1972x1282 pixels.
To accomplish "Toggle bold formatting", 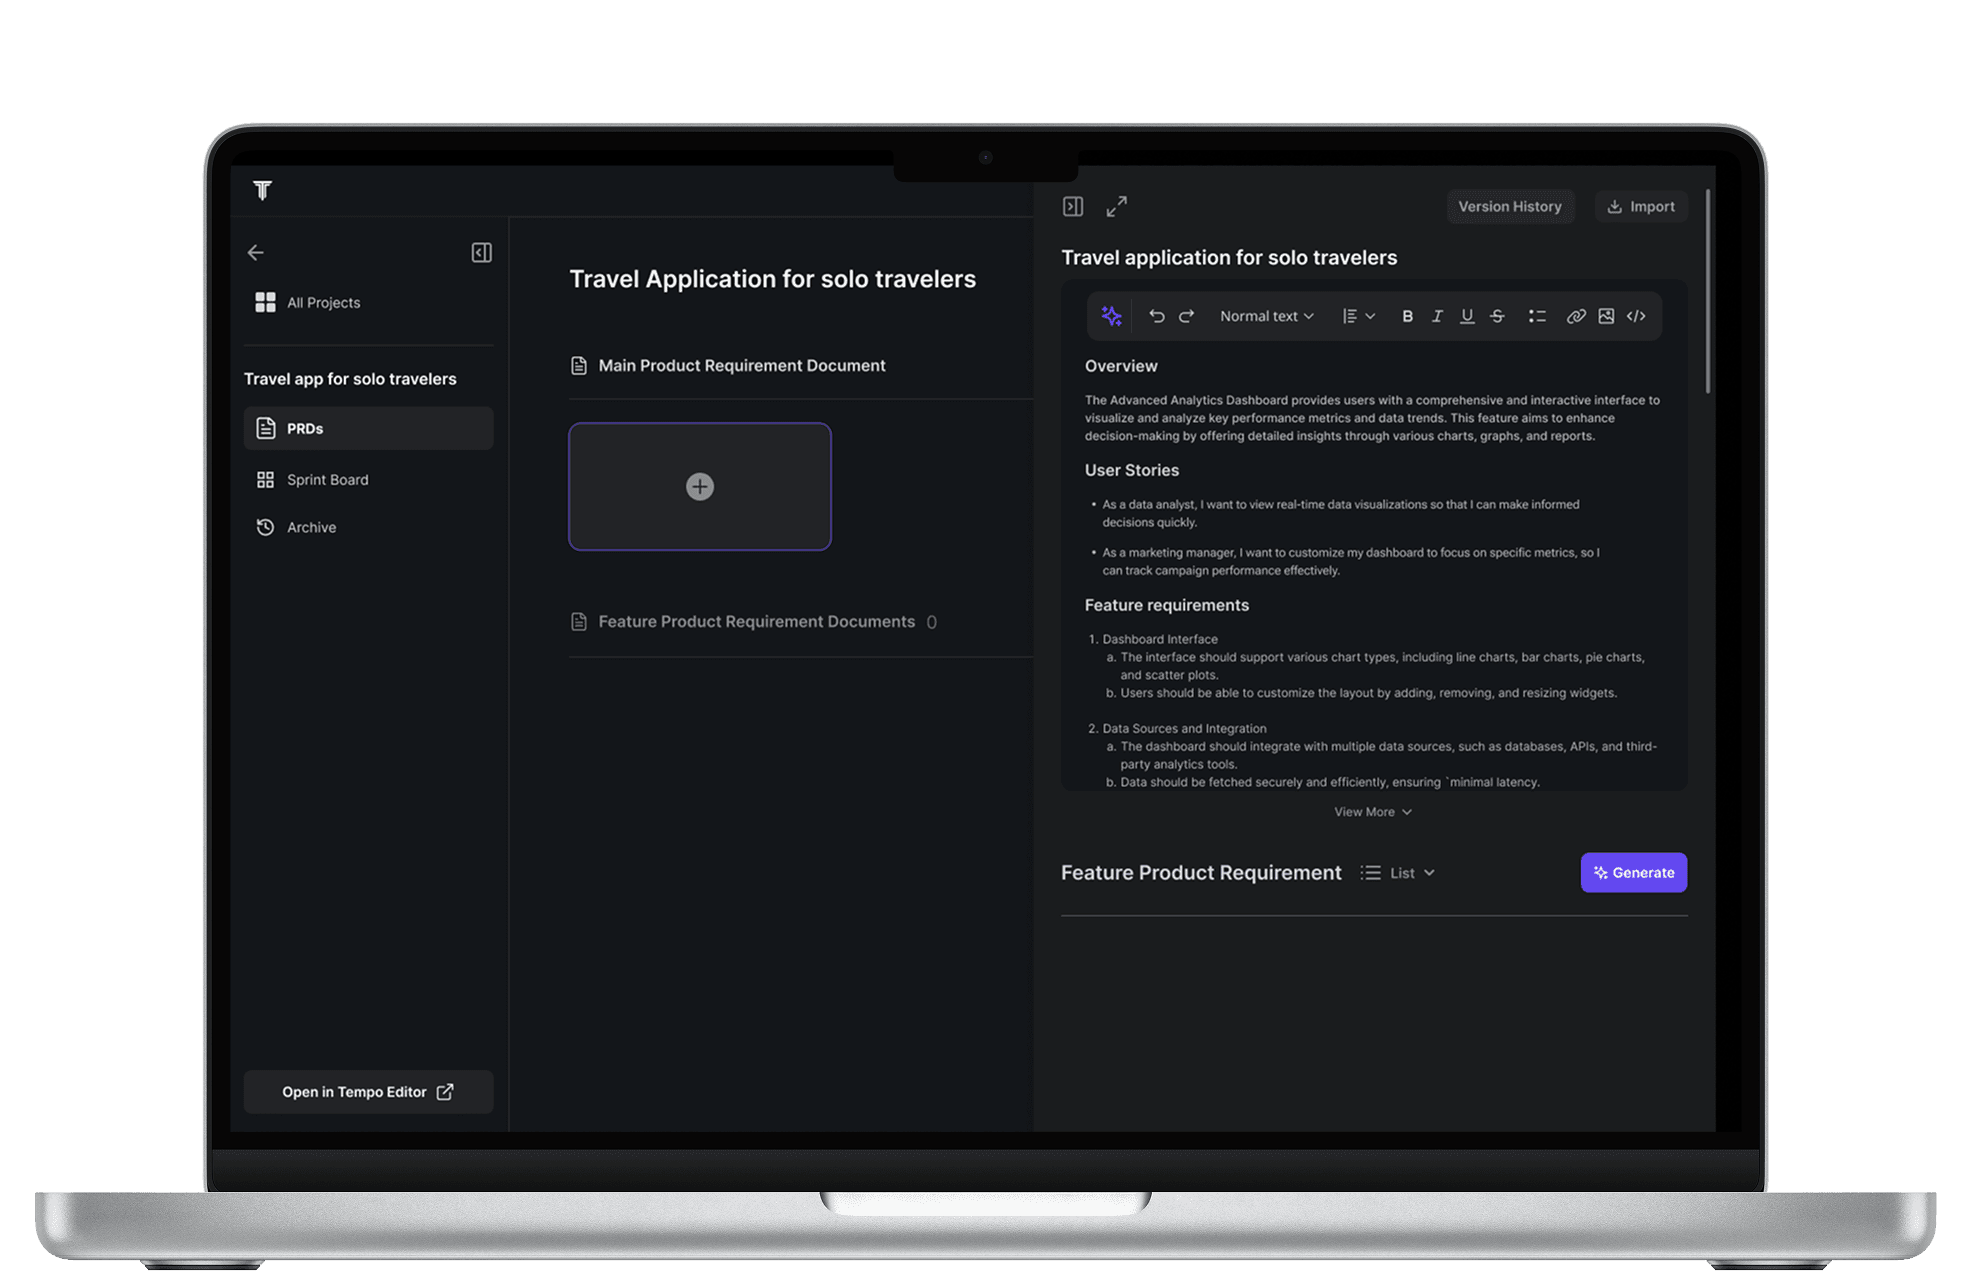I will point(1407,316).
